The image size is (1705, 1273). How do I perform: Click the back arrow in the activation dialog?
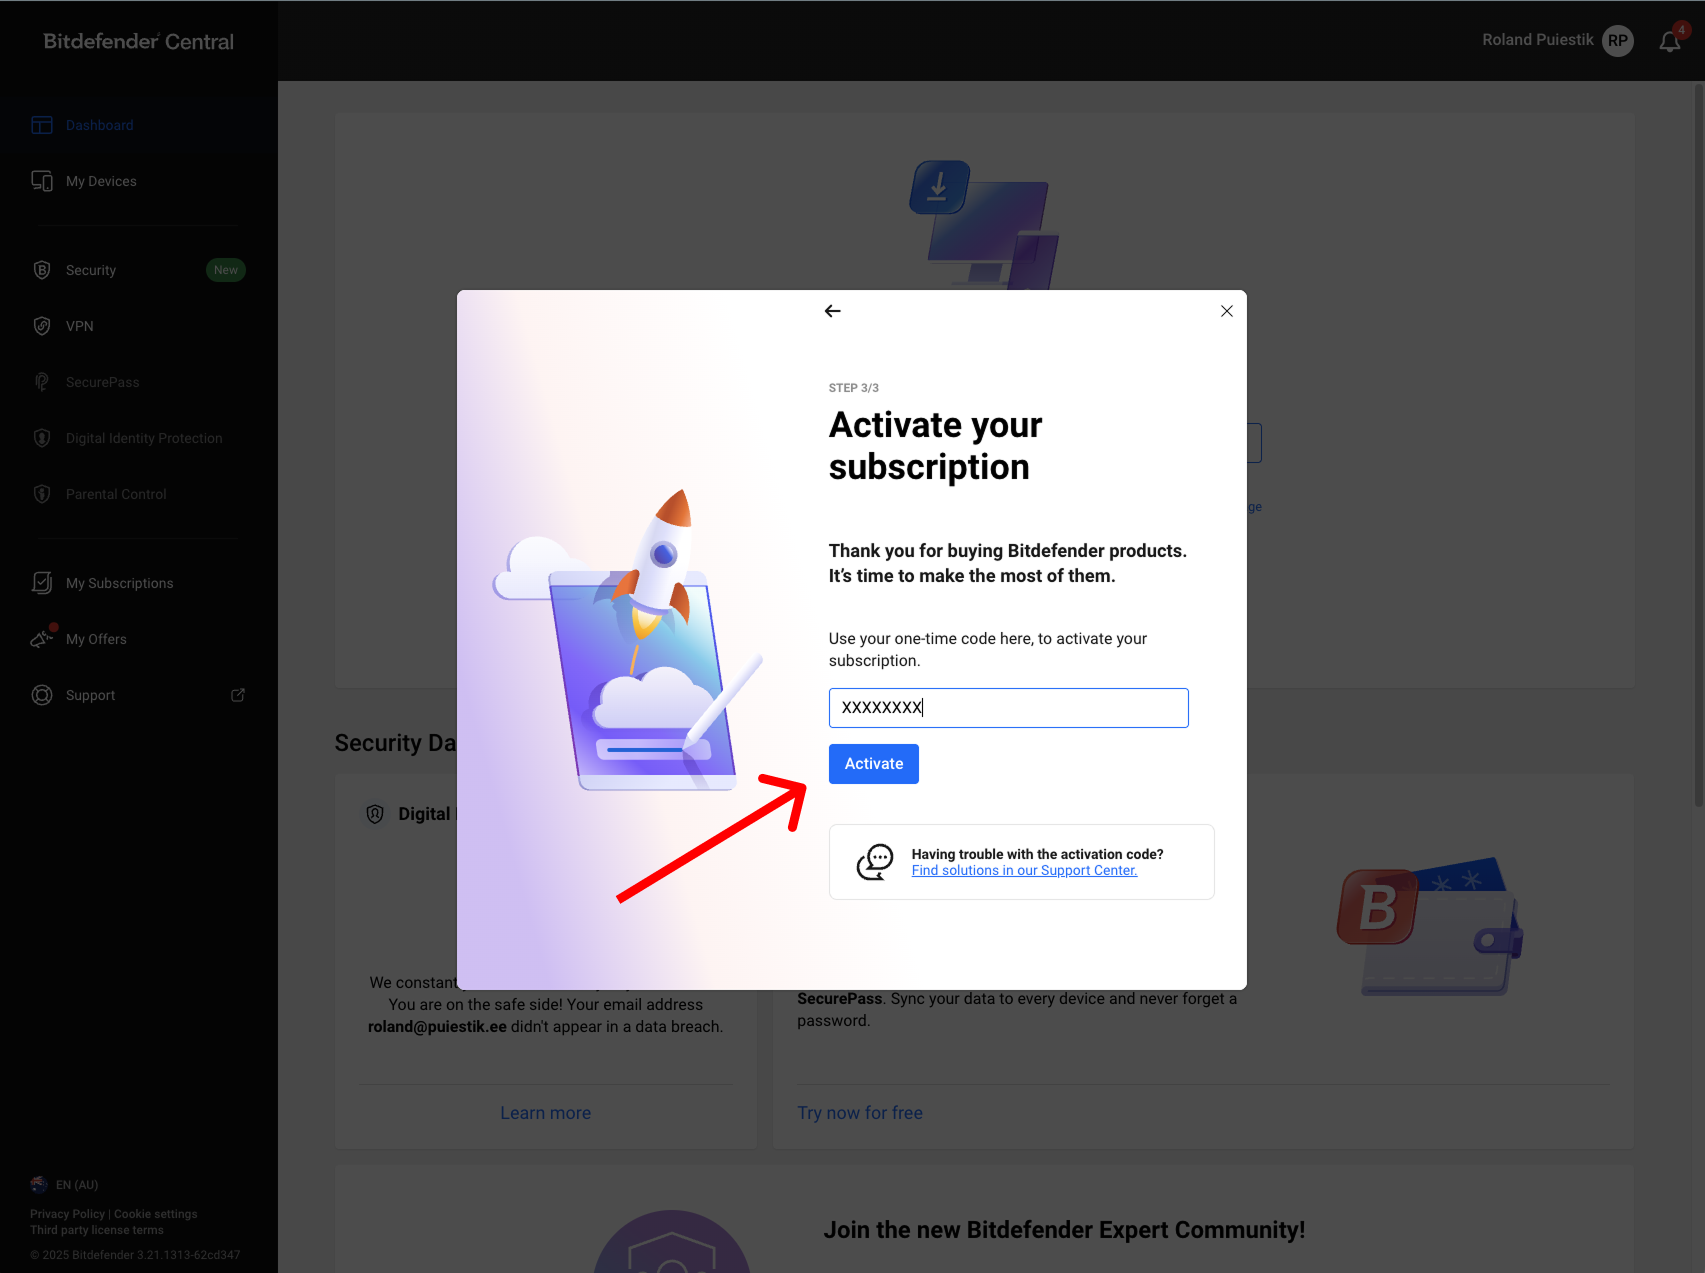coord(832,311)
